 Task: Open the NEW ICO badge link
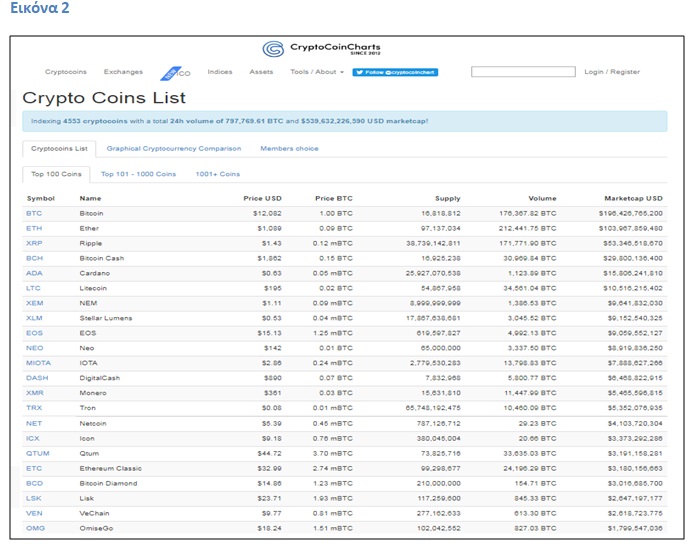click(175, 73)
